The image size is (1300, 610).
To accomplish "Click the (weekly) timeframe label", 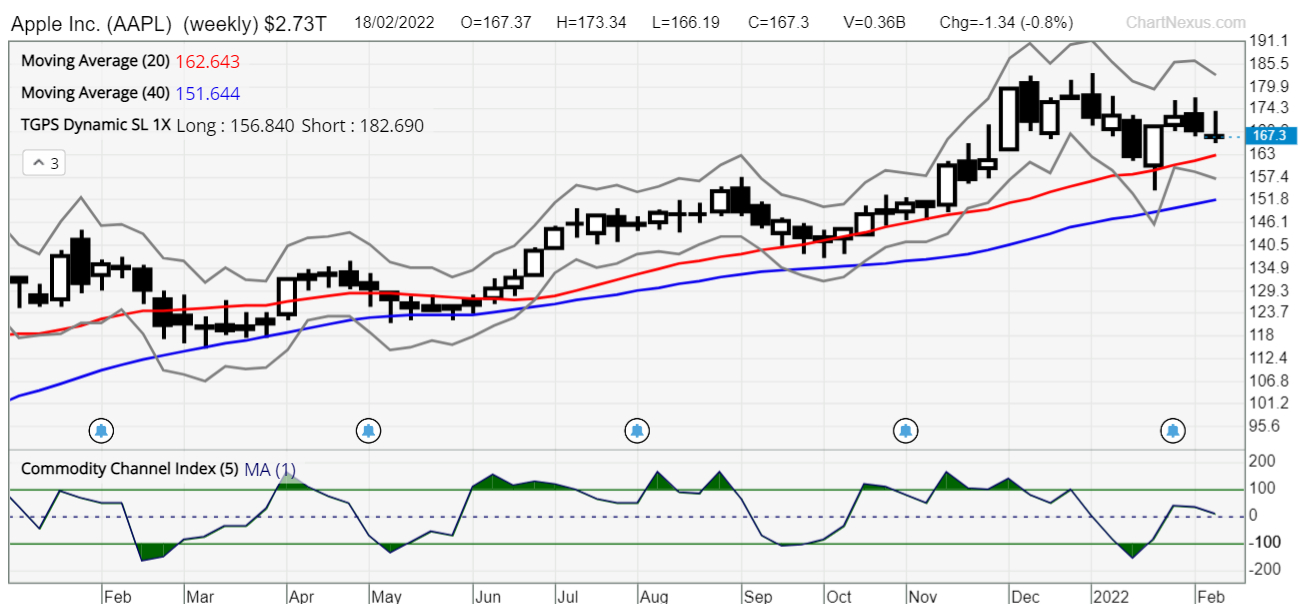I will tap(221, 22).
